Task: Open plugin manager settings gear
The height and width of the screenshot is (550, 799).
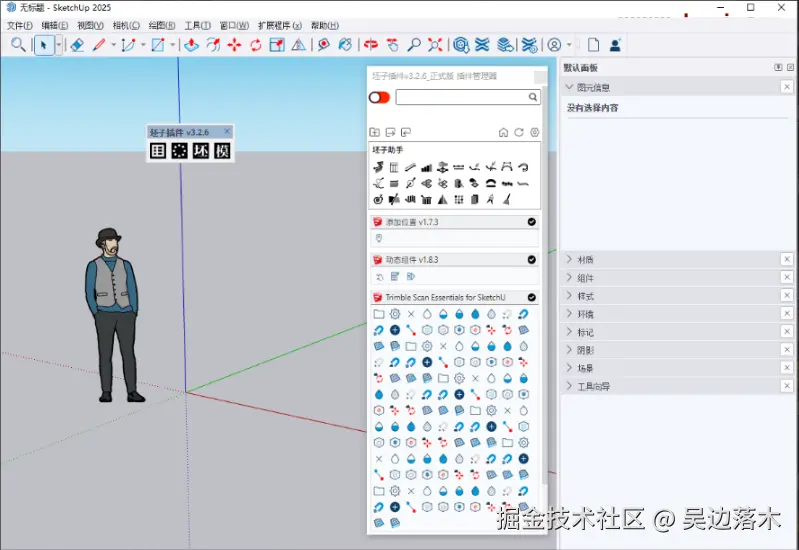Action: click(535, 133)
